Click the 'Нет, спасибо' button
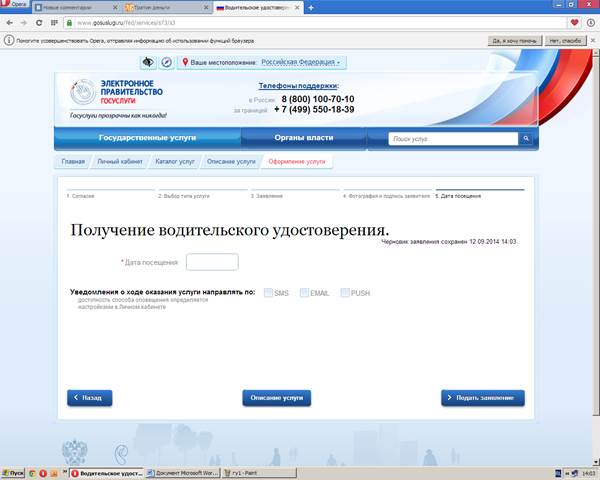Viewport: 600px width, 480px height. pos(566,41)
